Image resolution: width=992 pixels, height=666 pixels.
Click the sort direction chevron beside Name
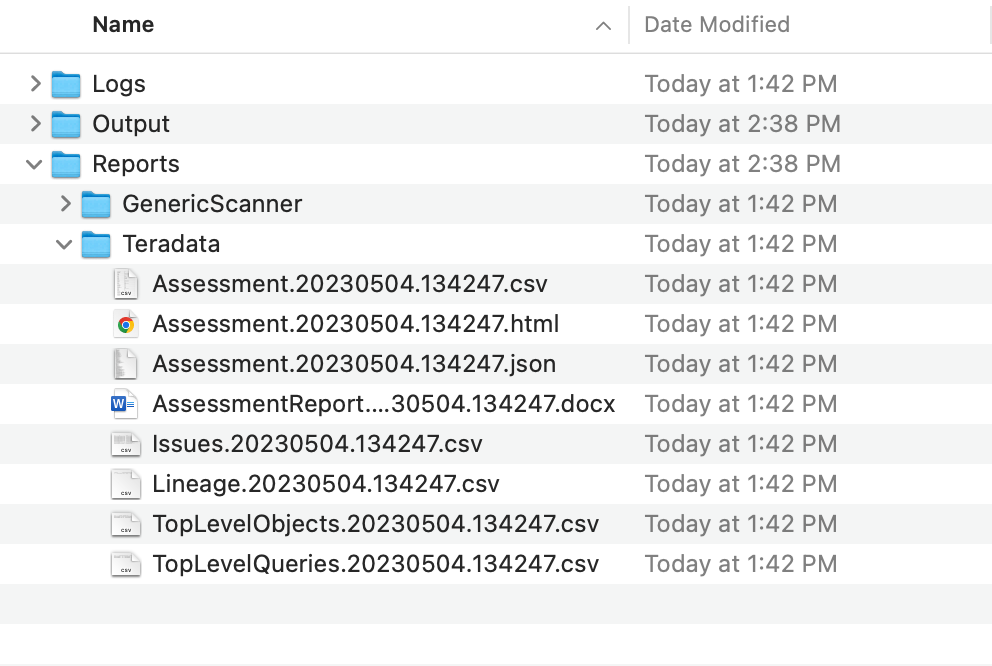pos(603,26)
